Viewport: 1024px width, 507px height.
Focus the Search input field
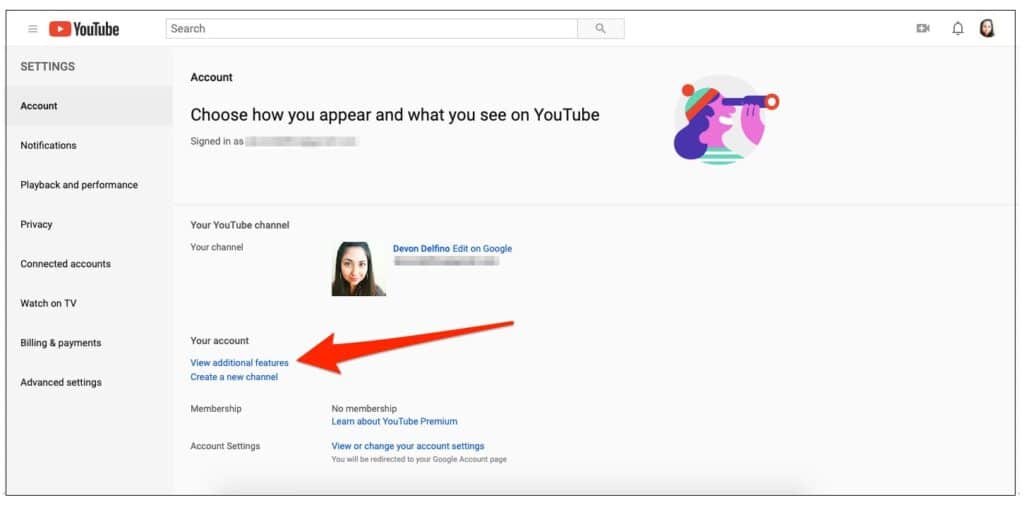(372, 29)
